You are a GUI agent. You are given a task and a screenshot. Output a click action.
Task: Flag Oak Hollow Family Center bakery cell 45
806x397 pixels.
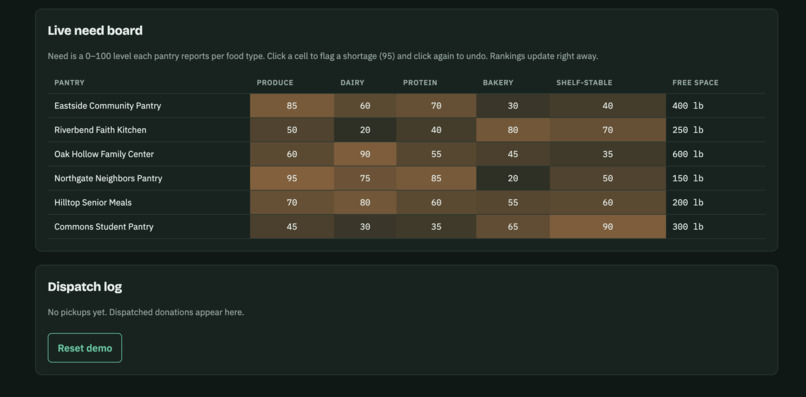click(x=513, y=154)
